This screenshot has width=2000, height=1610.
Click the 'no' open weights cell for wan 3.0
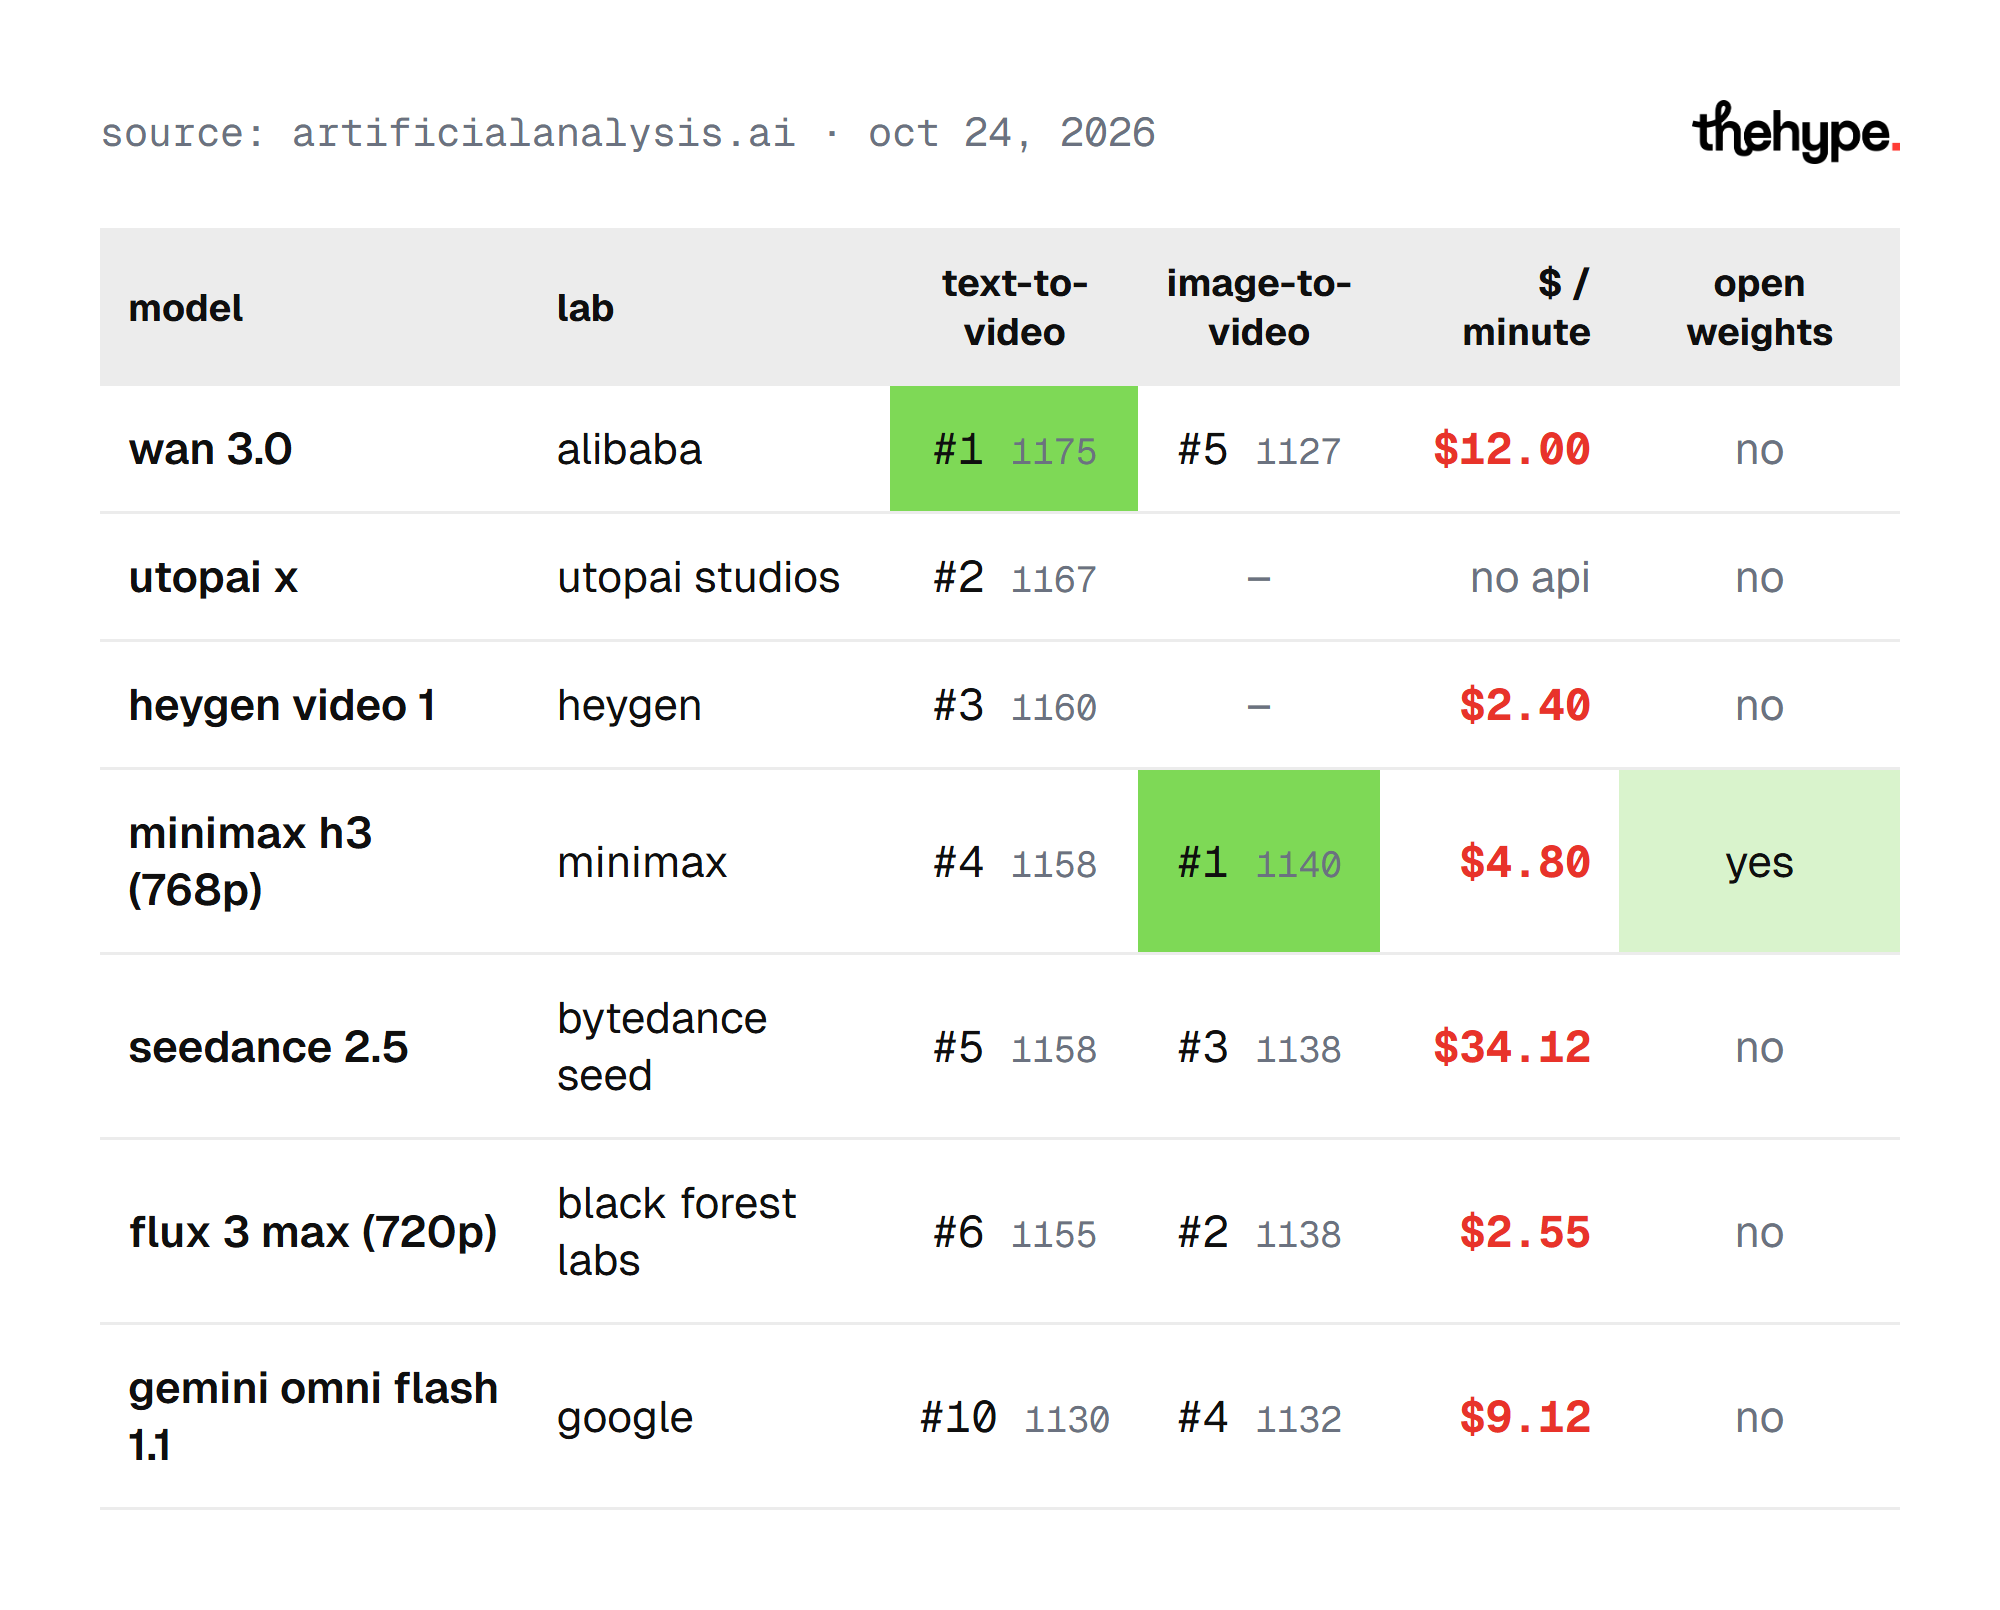coord(1760,450)
